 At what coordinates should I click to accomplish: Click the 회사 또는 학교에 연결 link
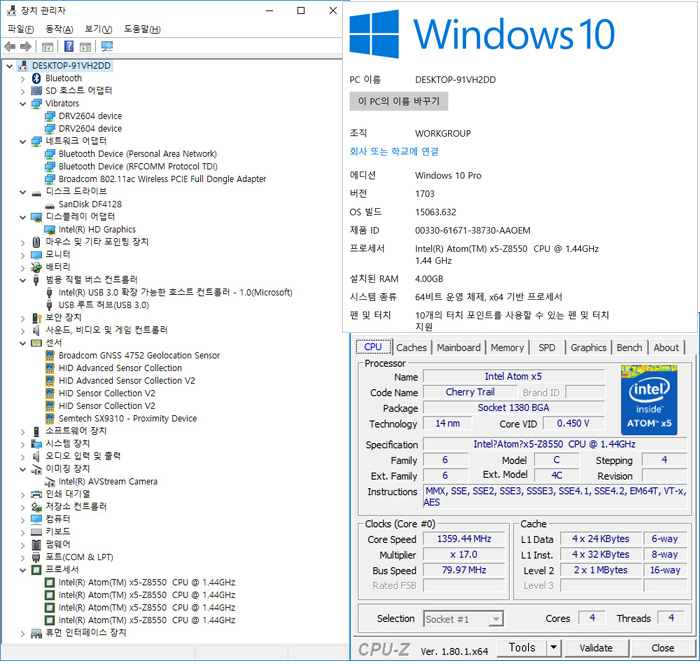[x=394, y=151]
